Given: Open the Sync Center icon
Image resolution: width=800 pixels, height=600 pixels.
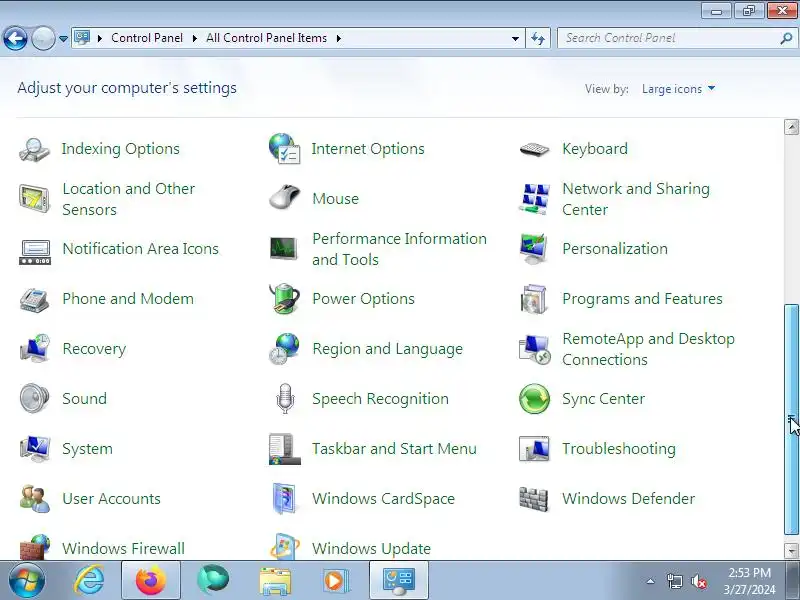Looking at the screenshot, I should pos(534,398).
